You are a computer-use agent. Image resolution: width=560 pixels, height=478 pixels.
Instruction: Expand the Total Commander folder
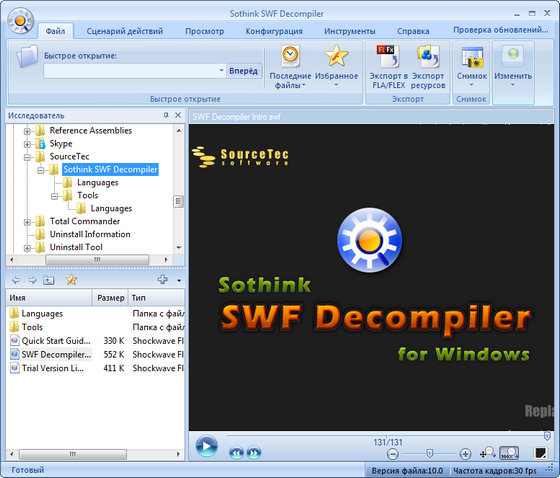(27, 222)
